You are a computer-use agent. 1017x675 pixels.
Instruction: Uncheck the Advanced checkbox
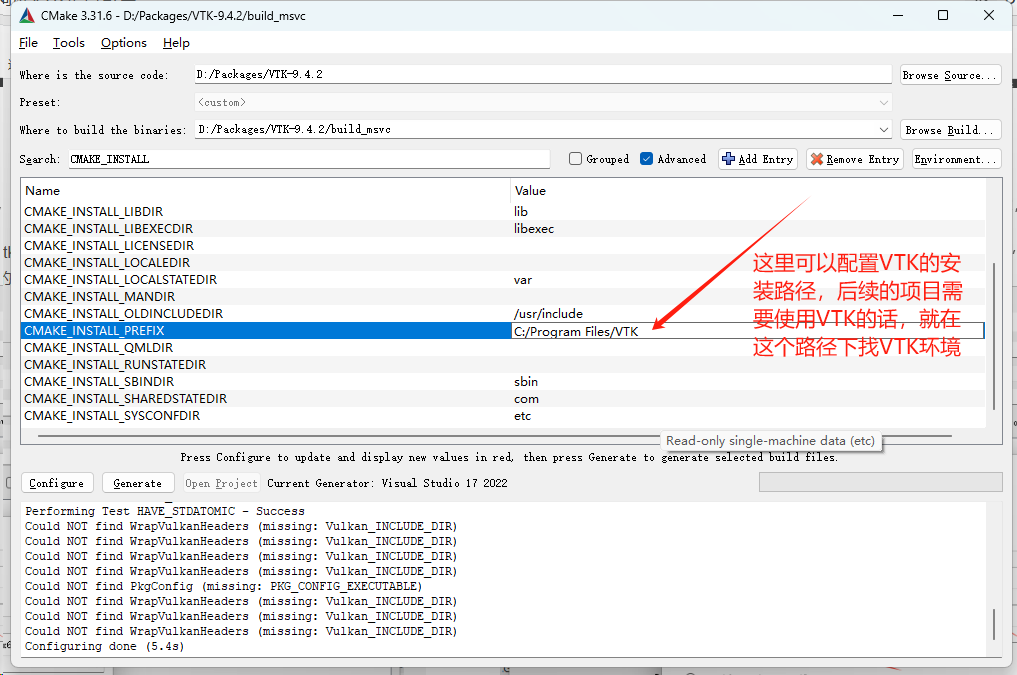point(647,159)
